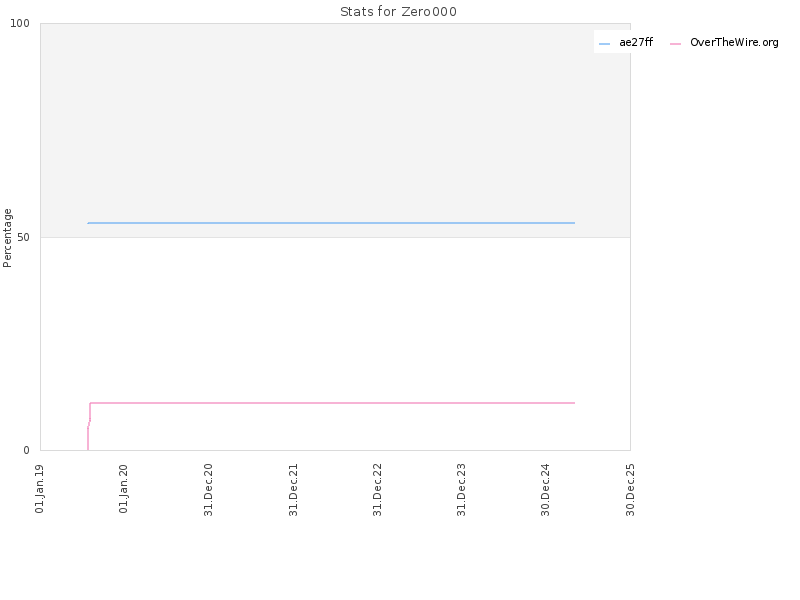Click the 31.Dec.21 x-axis date label

tap(293, 490)
